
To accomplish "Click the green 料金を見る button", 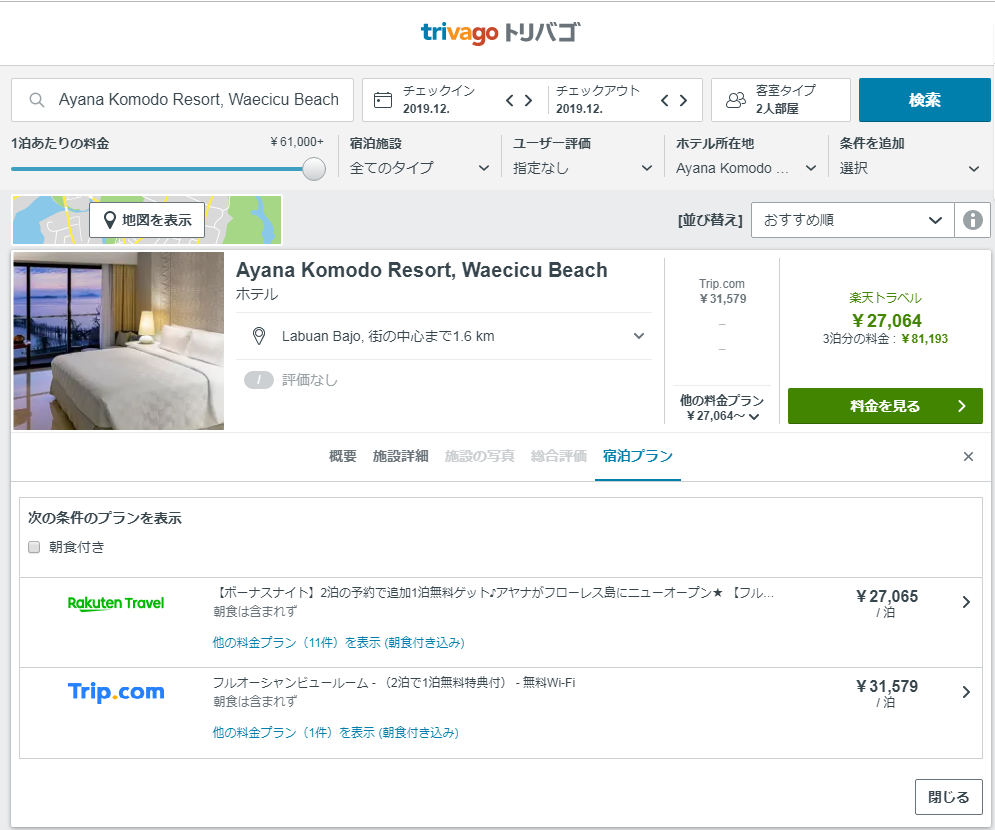I will (x=885, y=406).
